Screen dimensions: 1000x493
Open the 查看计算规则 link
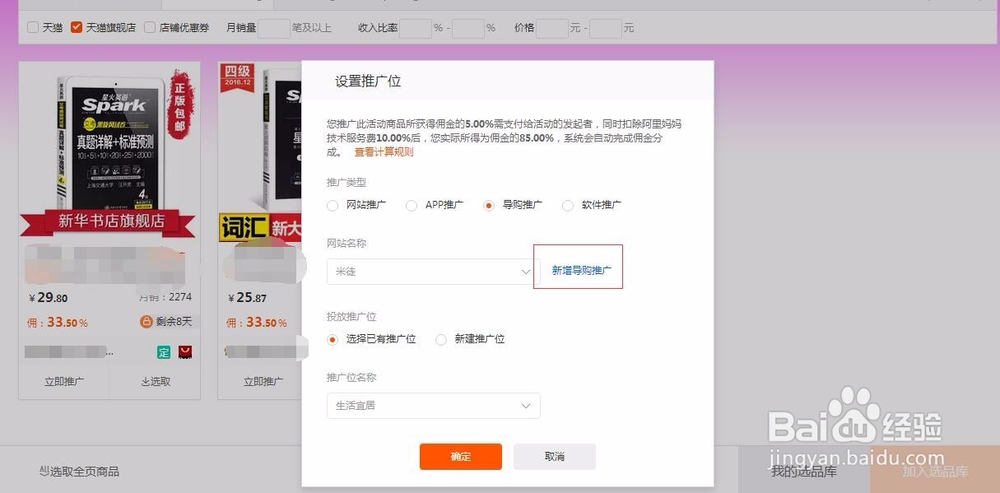coord(384,152)
